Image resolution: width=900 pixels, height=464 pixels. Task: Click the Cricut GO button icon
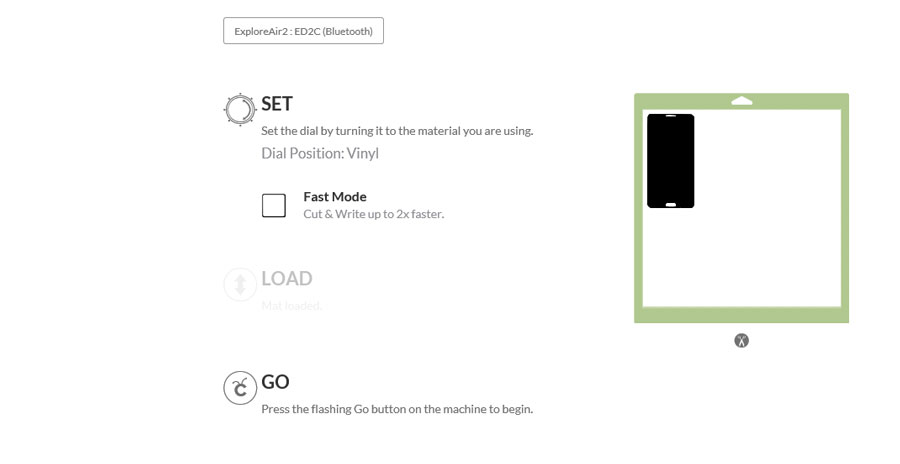pos(240,388)
